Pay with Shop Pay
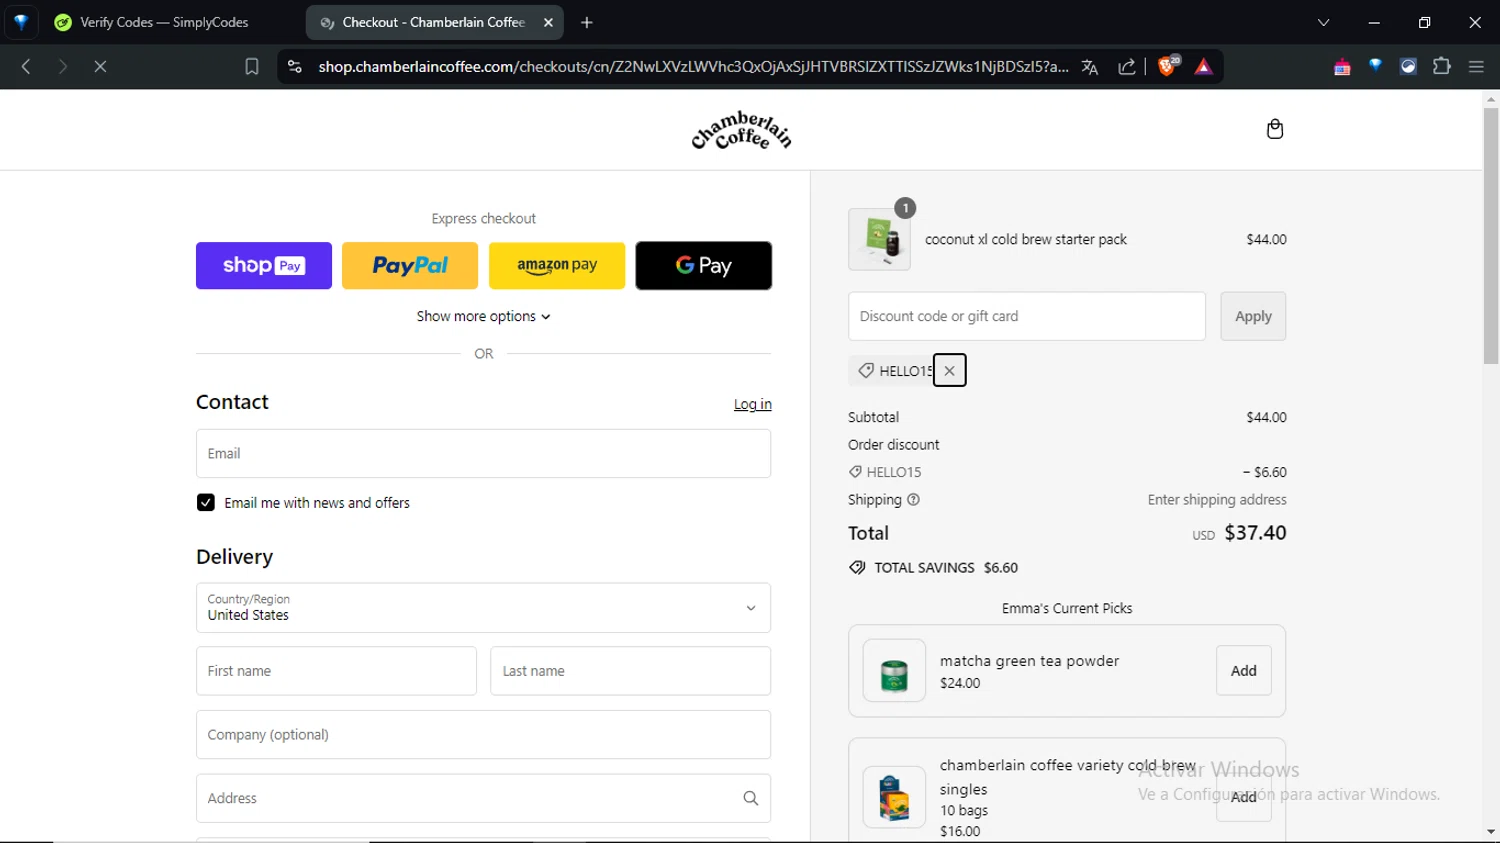This screenshot has height=843, width=1500. click(264, 266)
